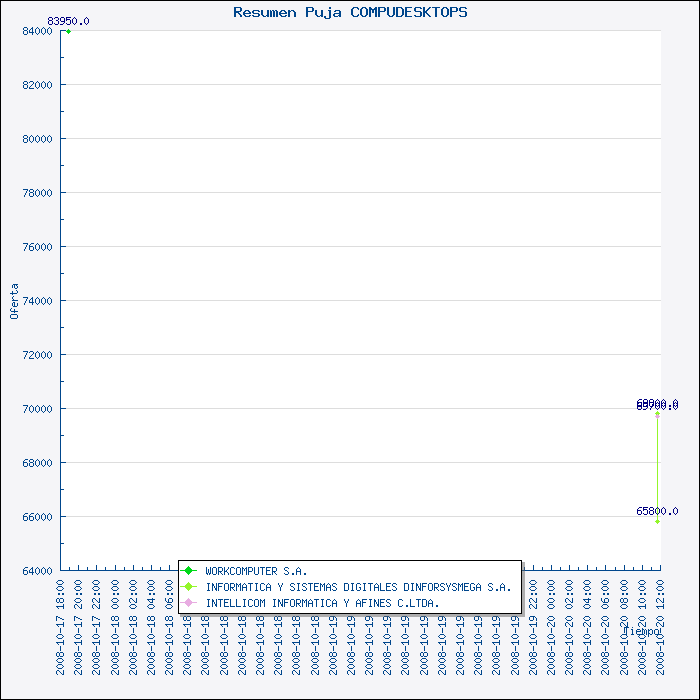This screenshot has height=700, width=700.
Task: Click the green WORKCOMPUTER S.A. legend marker
Action: pos(188,571)
